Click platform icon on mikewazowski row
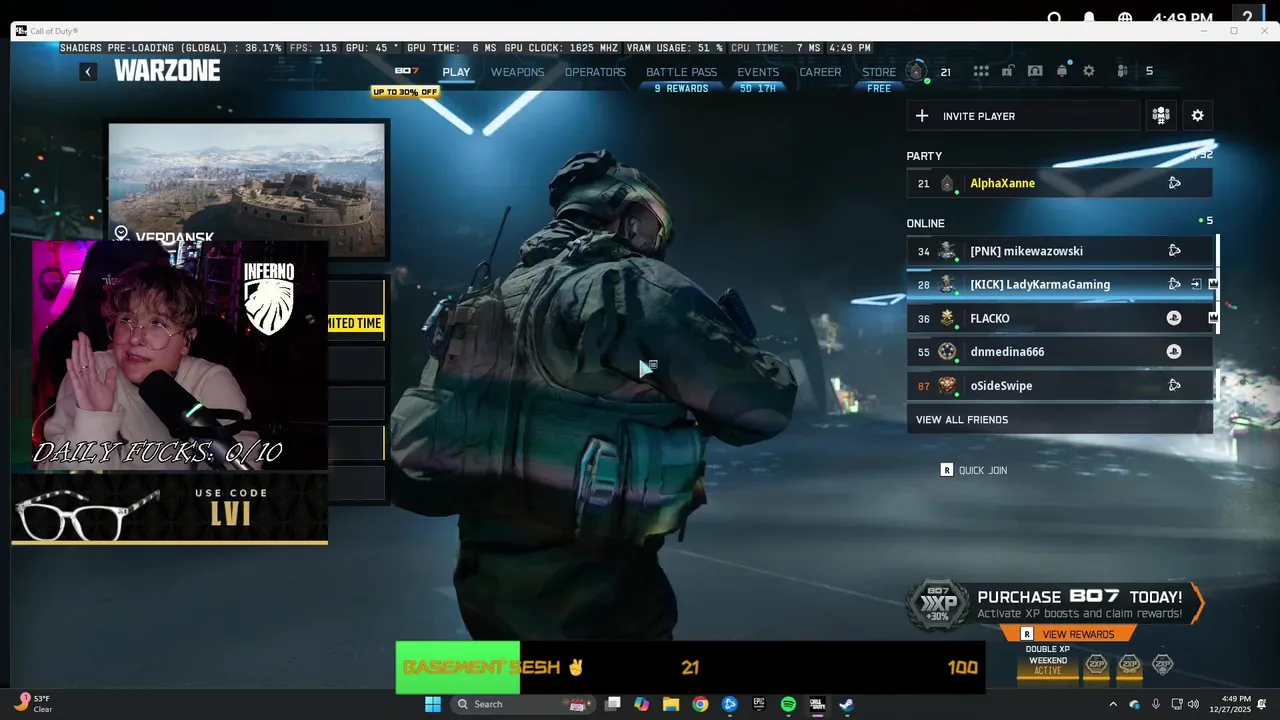This screenshot has width=1280, height=720. pyautogui.click(x=1175, y=251)
